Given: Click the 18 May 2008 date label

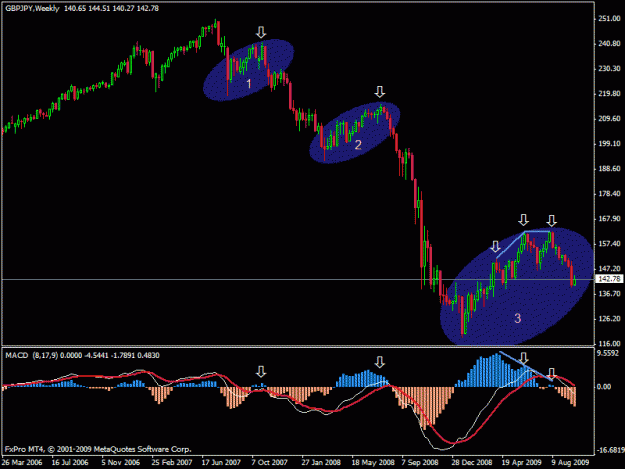Looking at the screenshot, I should pos(373,463).
